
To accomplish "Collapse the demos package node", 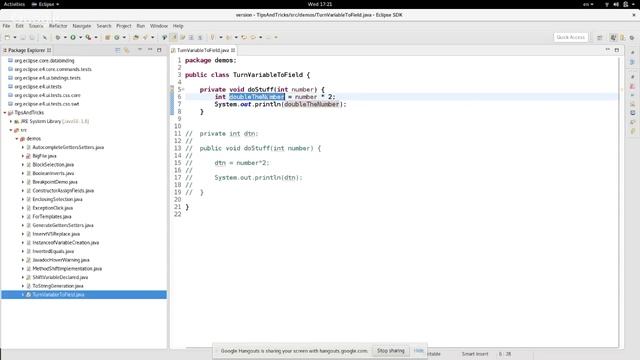I will click(17, 139).
